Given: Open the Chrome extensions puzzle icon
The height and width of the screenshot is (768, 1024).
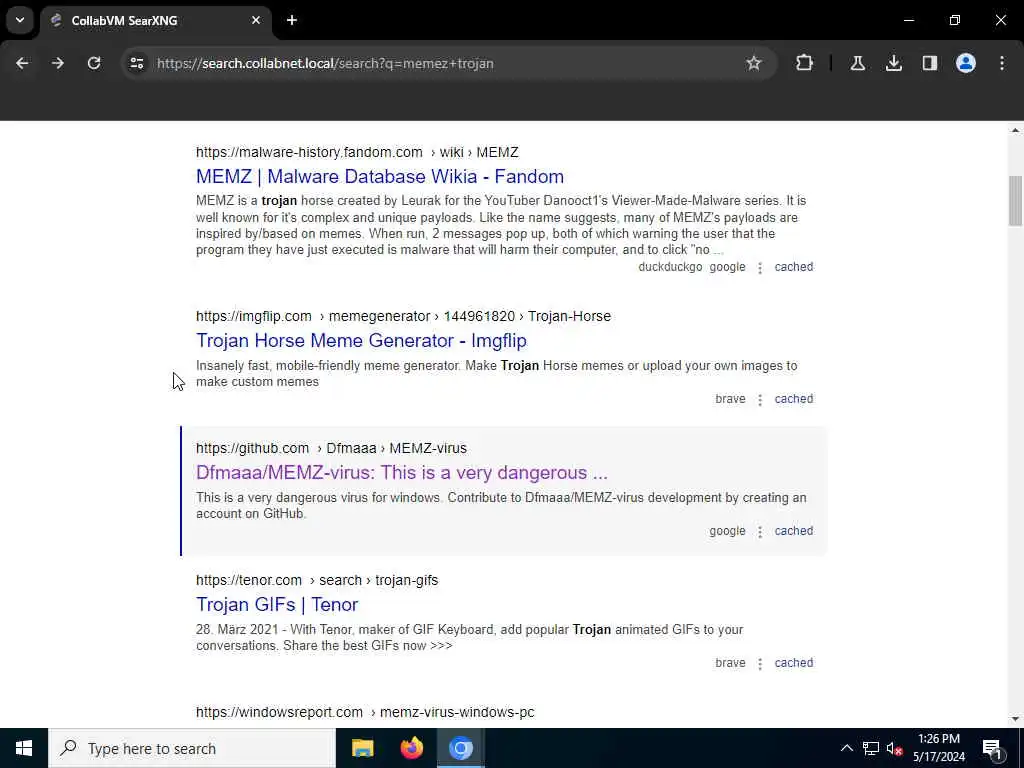Looking at the screenshot, I should point(805,63).
